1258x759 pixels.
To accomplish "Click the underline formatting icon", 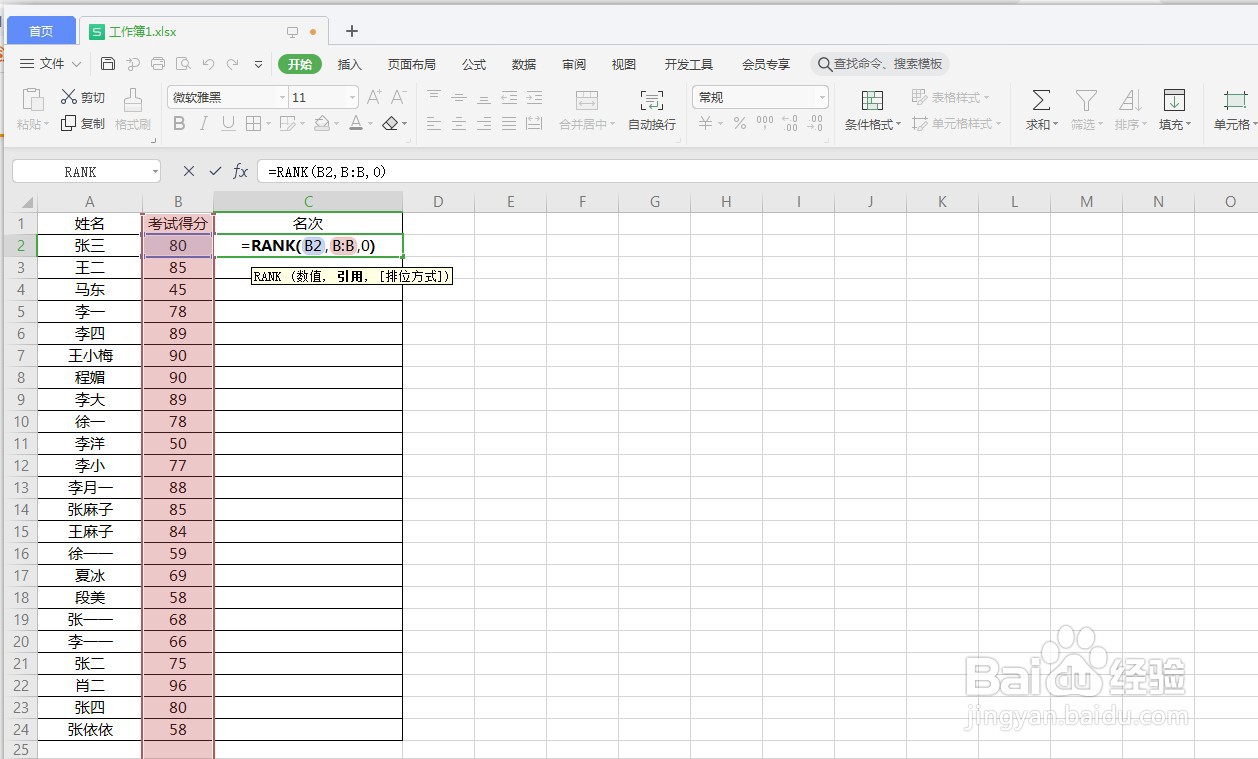I will (227, 123).
